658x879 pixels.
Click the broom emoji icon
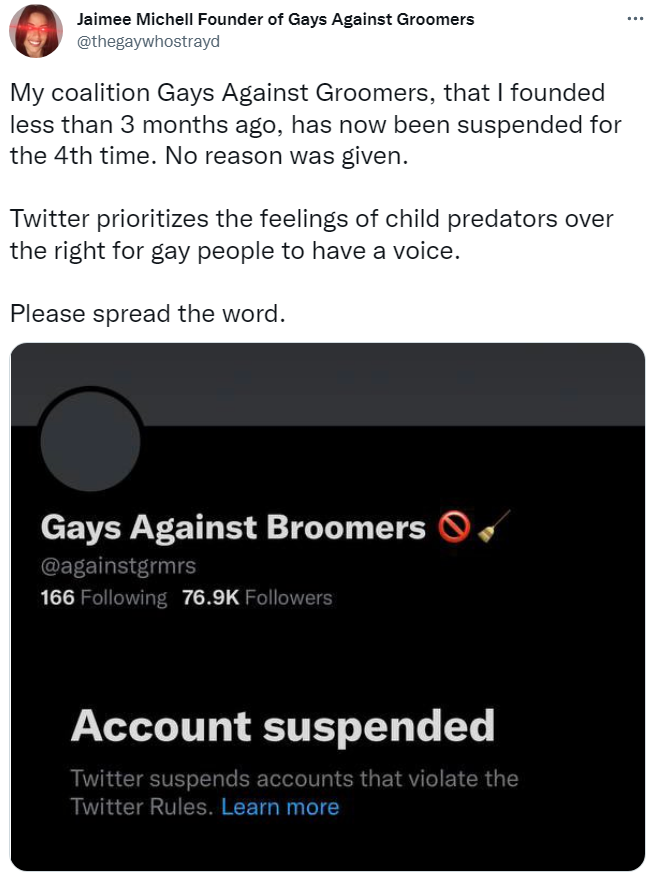coord(493,527)
